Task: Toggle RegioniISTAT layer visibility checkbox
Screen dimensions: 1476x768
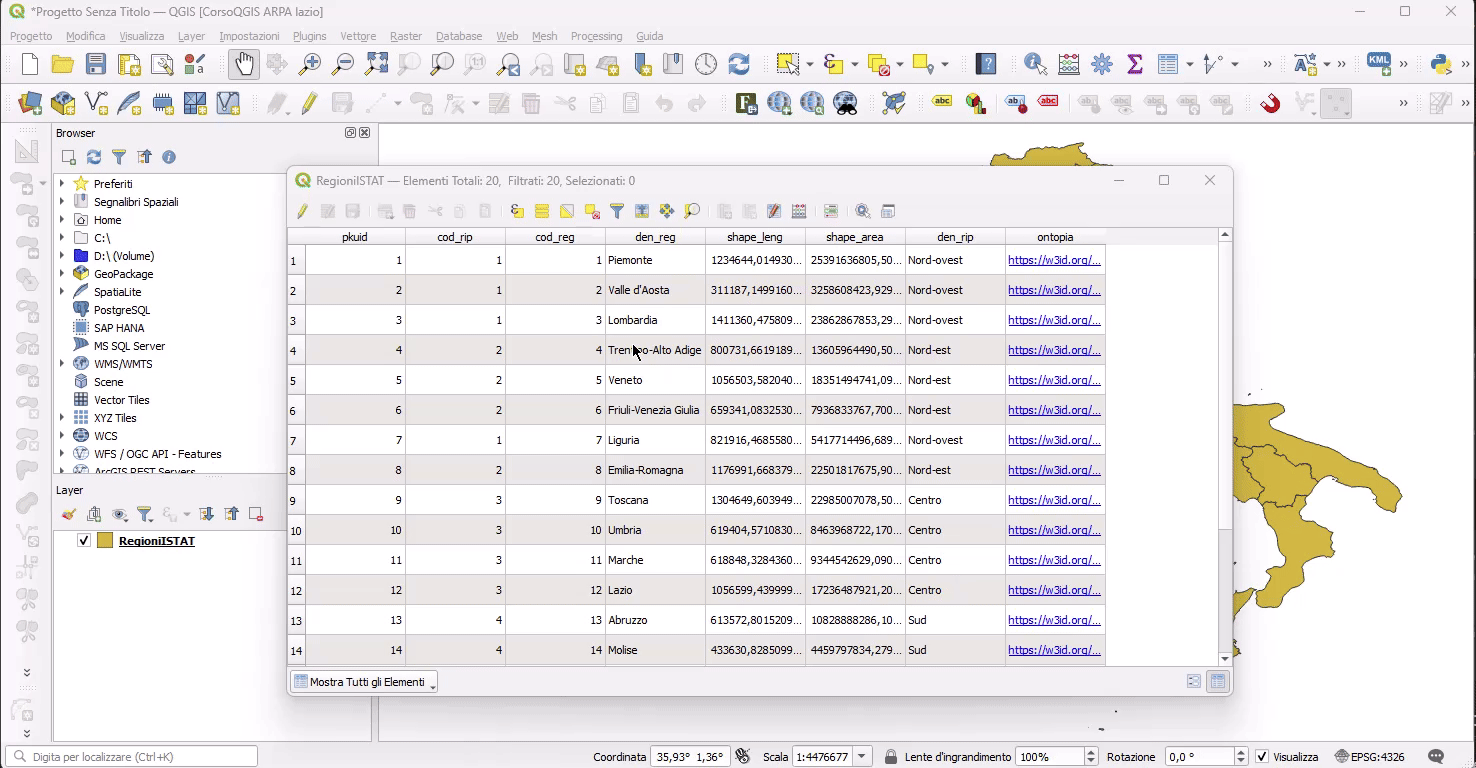Action: [x=84, y=541]
